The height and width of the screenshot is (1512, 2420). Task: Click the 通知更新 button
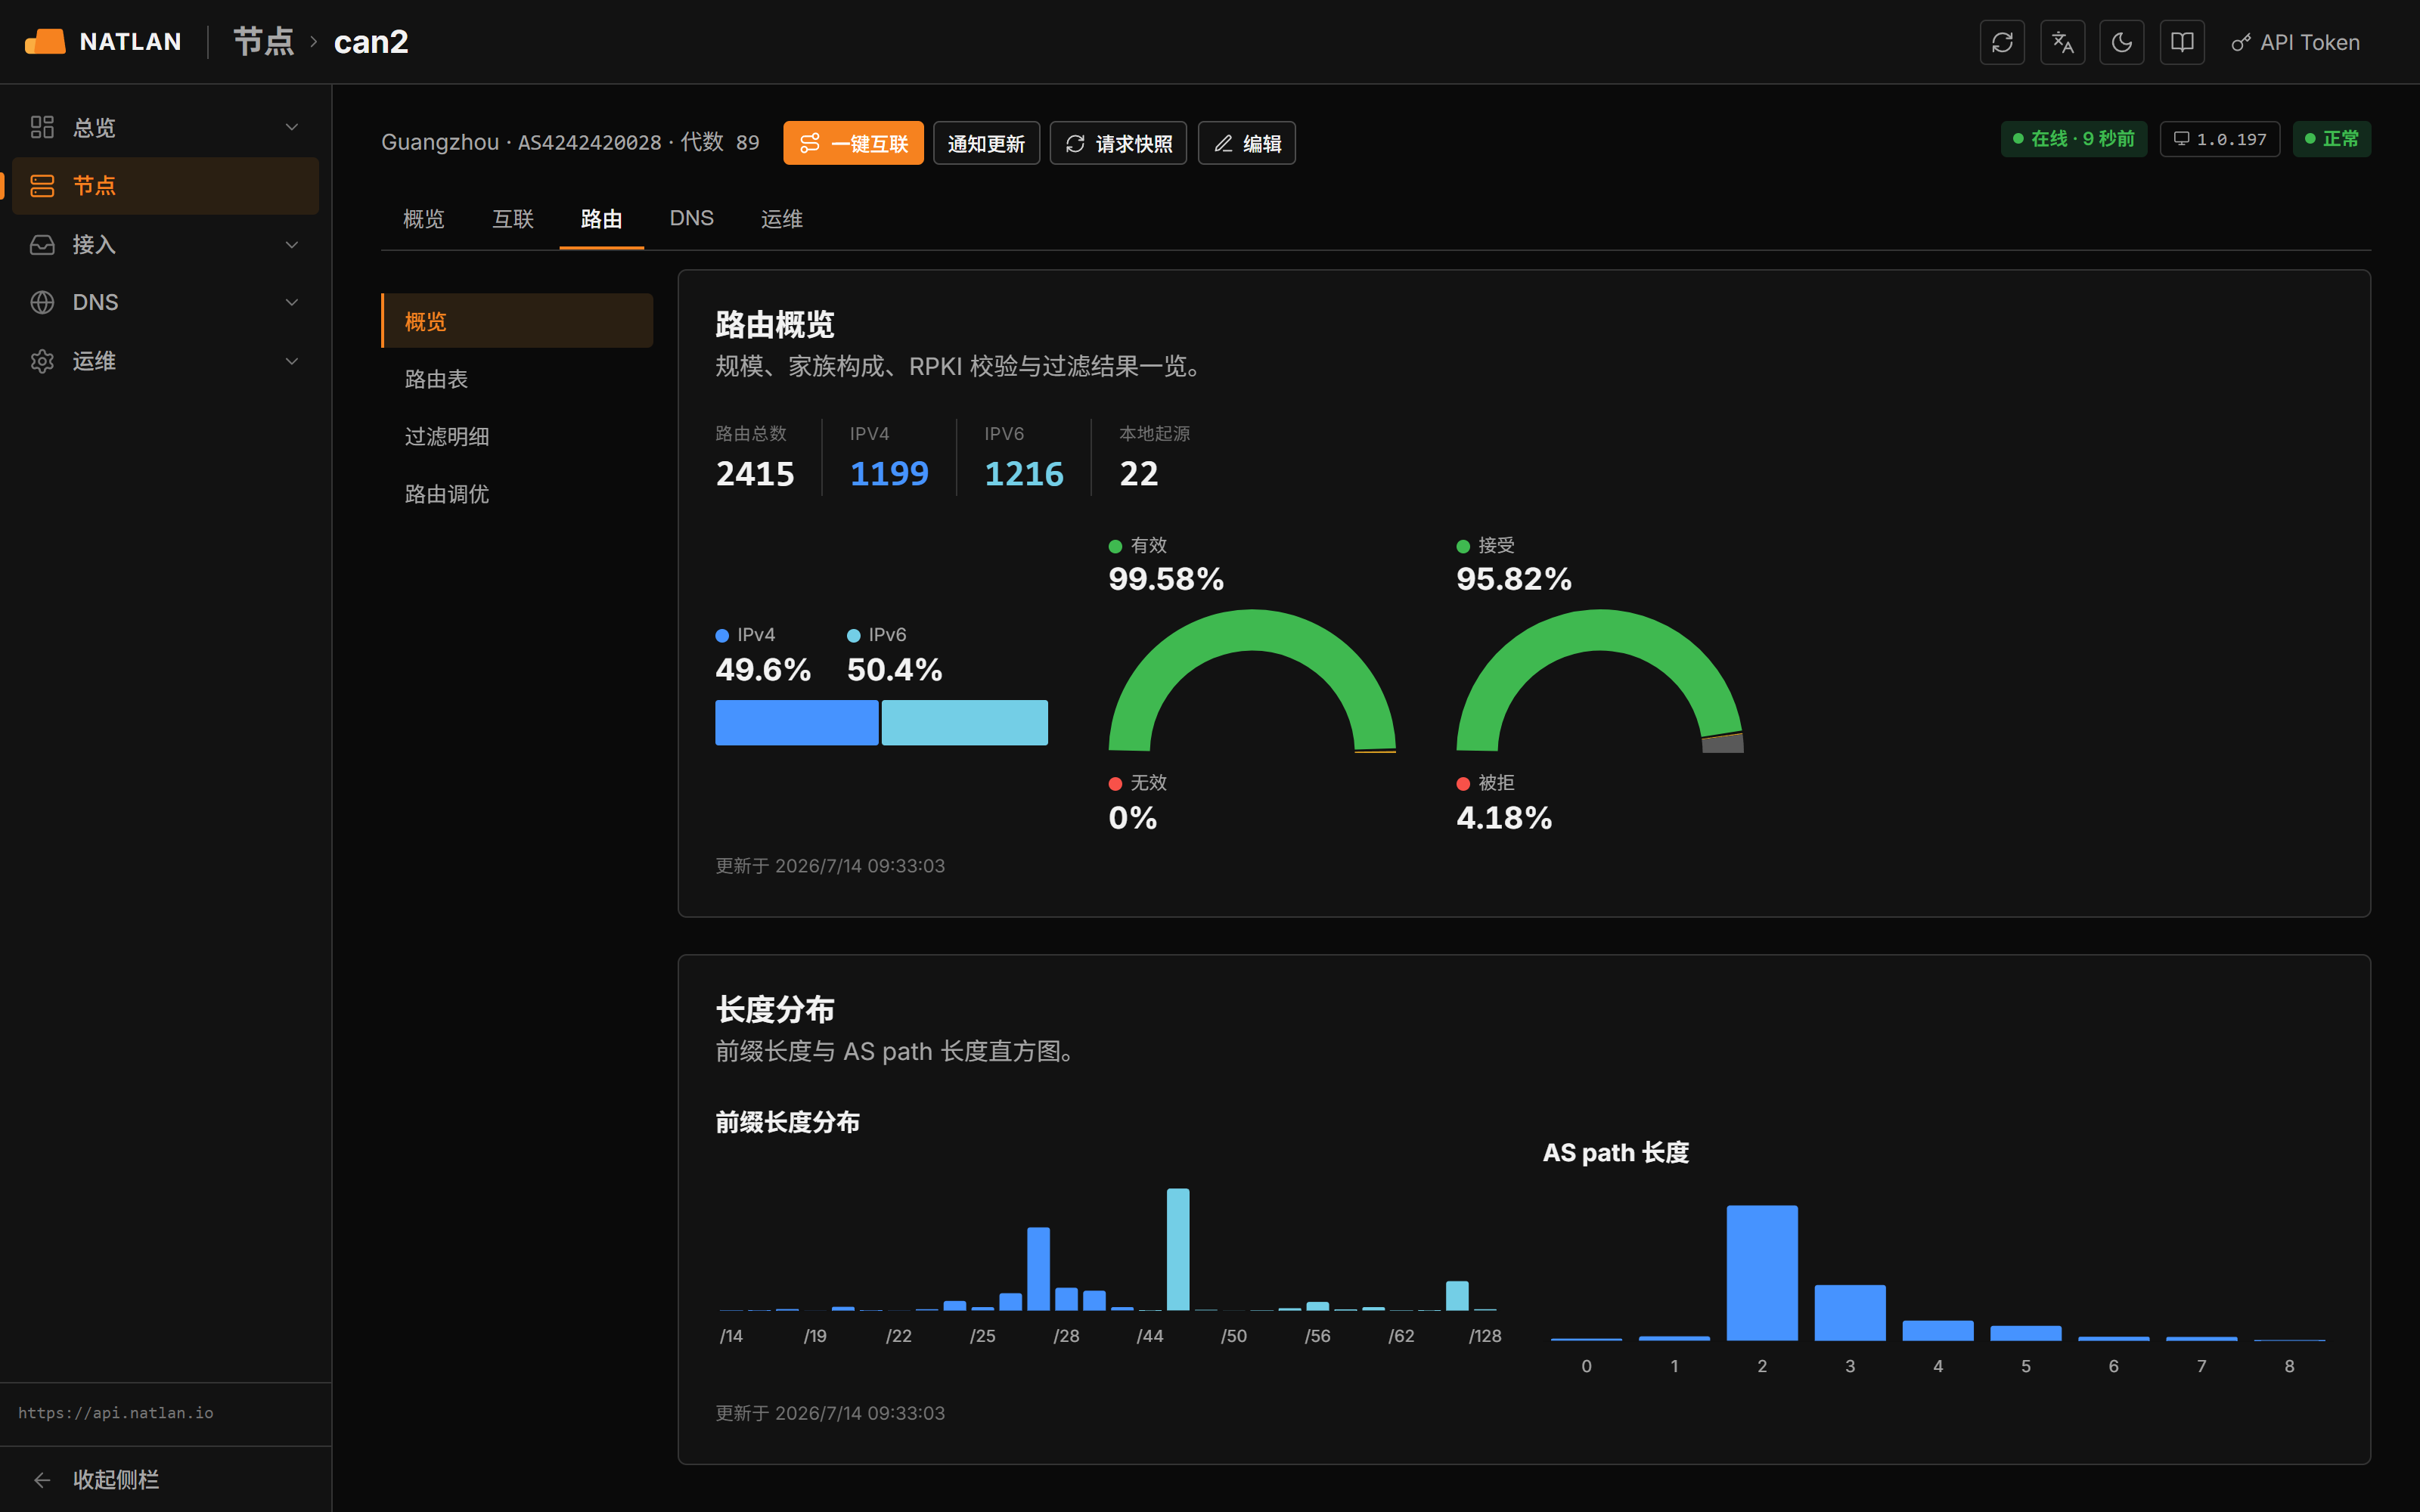[986, 143]
